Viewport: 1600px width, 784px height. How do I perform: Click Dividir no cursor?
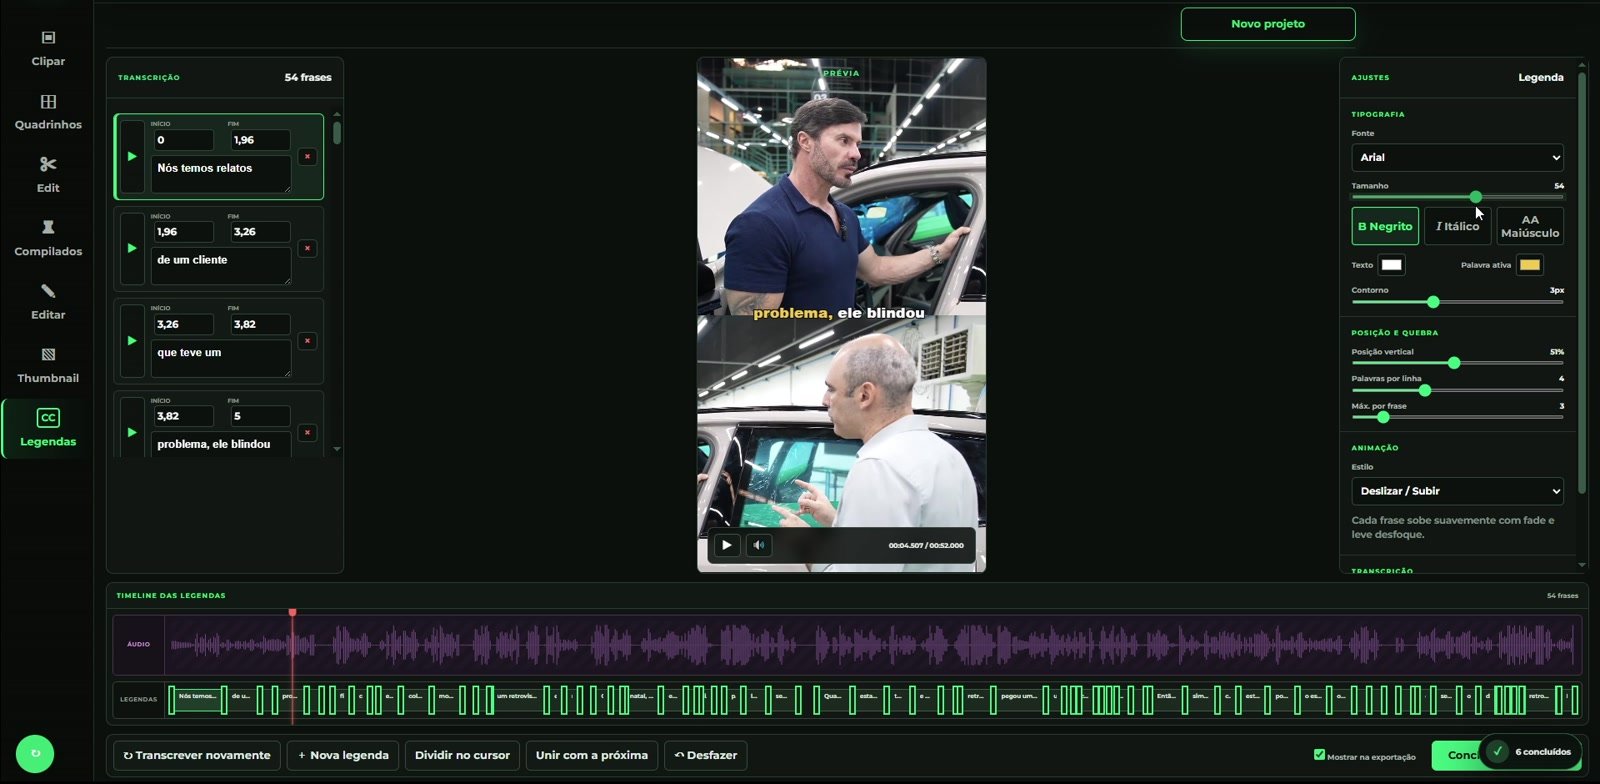462,755
